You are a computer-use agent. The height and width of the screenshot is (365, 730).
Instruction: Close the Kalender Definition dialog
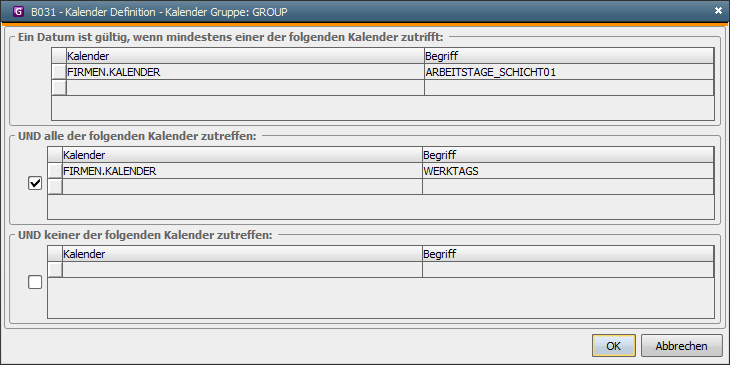tap(718, 11)
